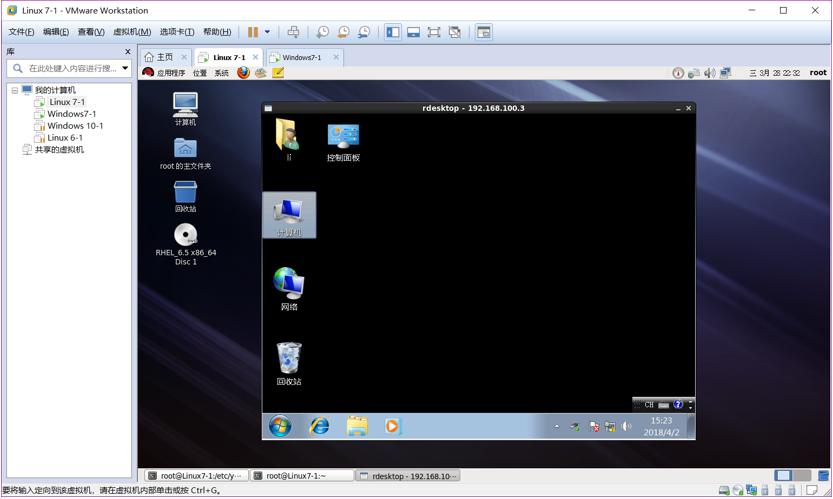833x499 pixels.
Task: Select the 计算机 icon on Linux desktop
Action: coord(185,109)
